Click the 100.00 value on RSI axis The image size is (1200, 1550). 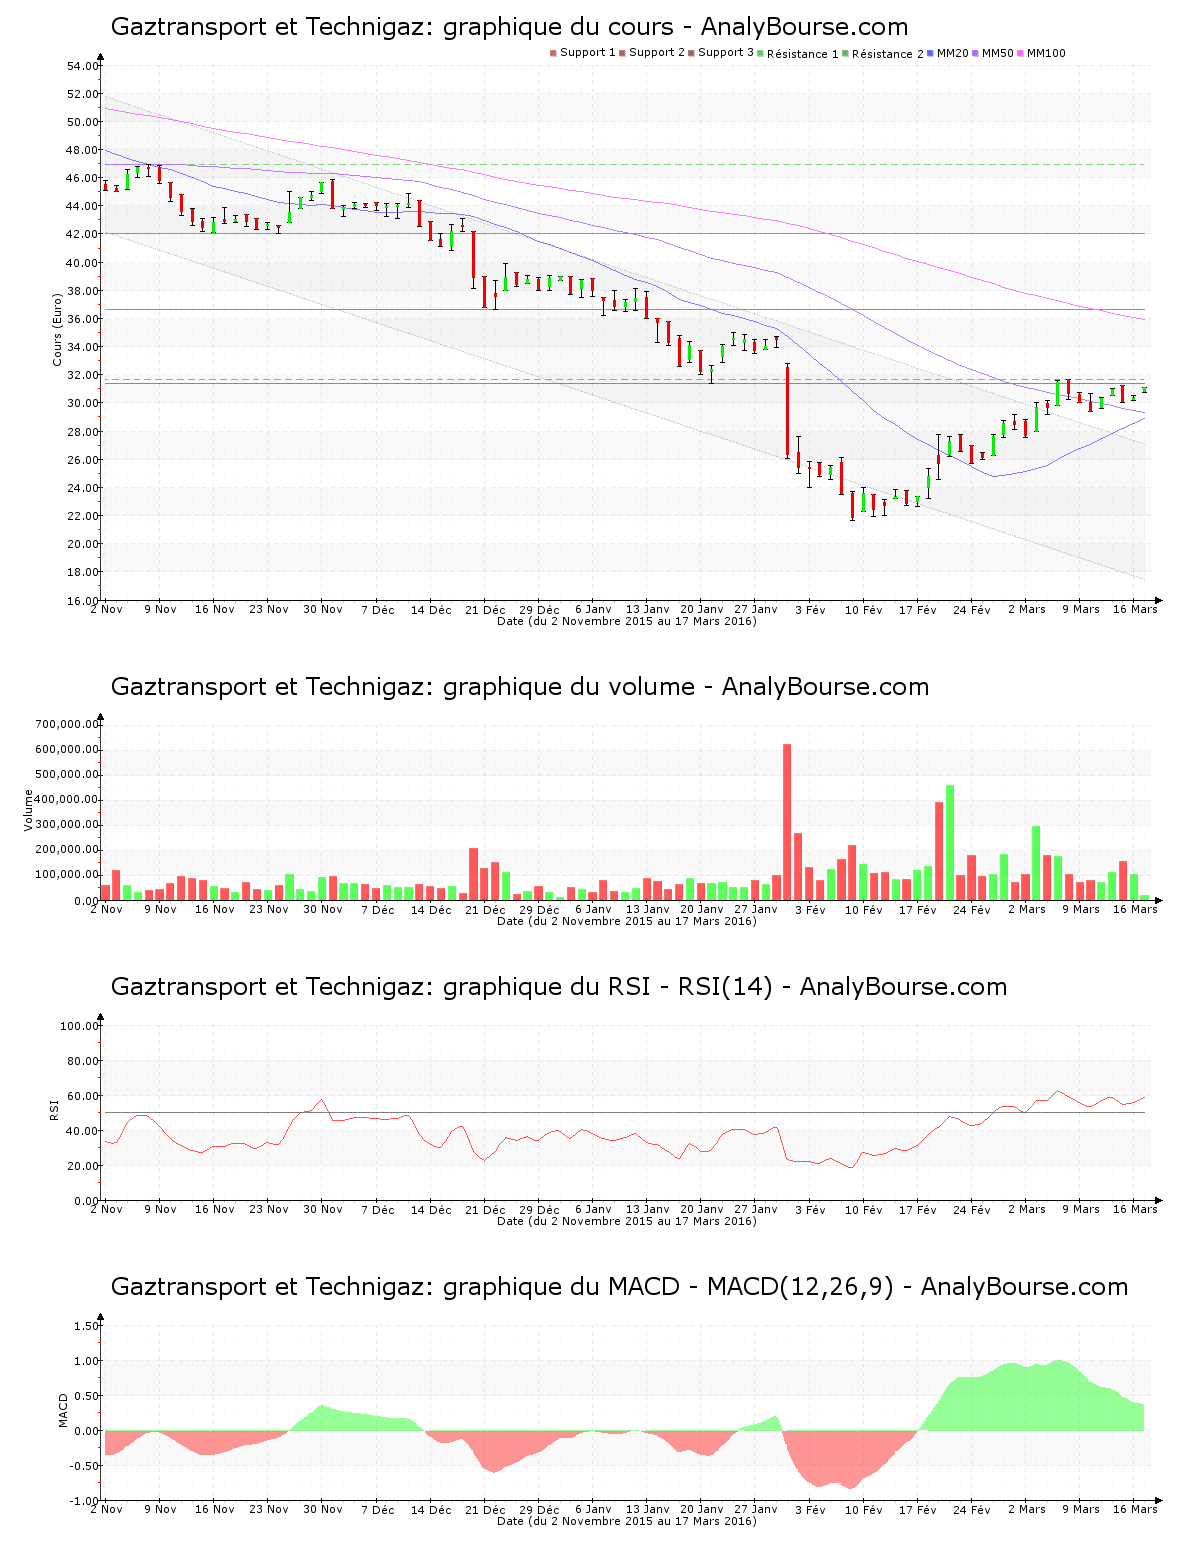click(x=79, y=1026)
